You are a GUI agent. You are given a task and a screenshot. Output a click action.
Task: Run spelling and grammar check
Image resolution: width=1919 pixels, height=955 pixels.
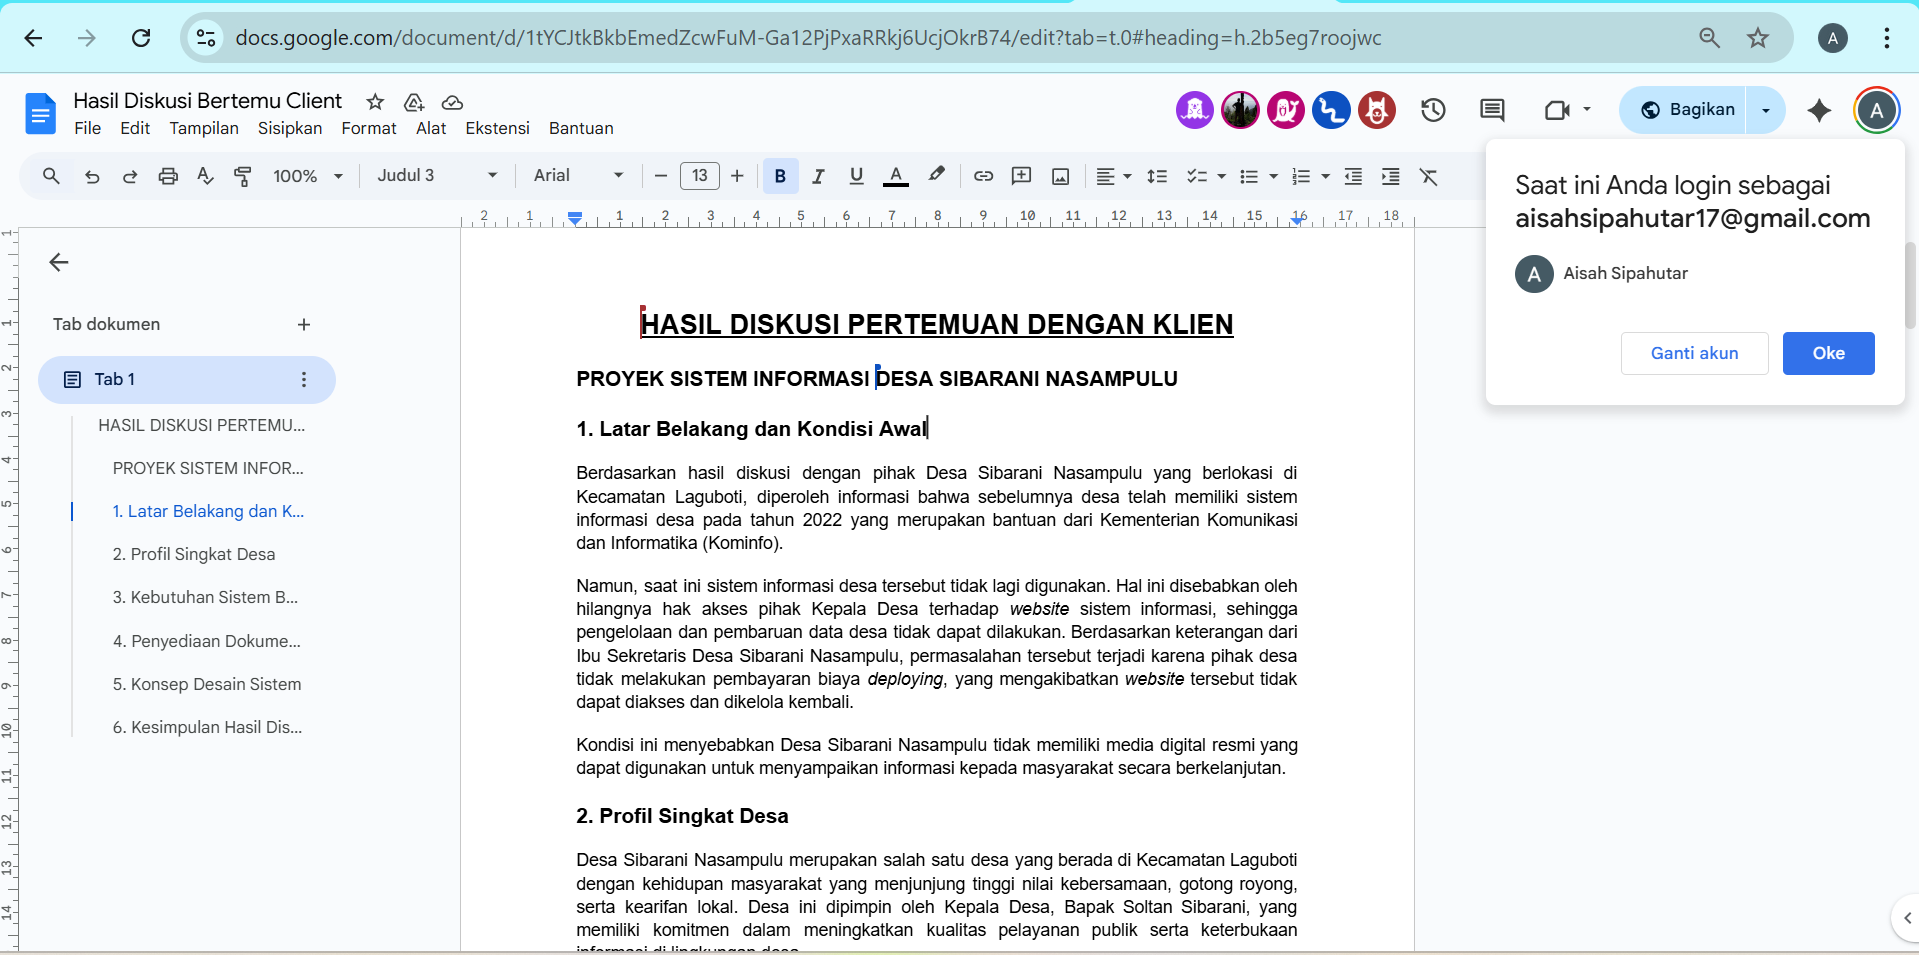pyautogui.click(x=205, y=176)
